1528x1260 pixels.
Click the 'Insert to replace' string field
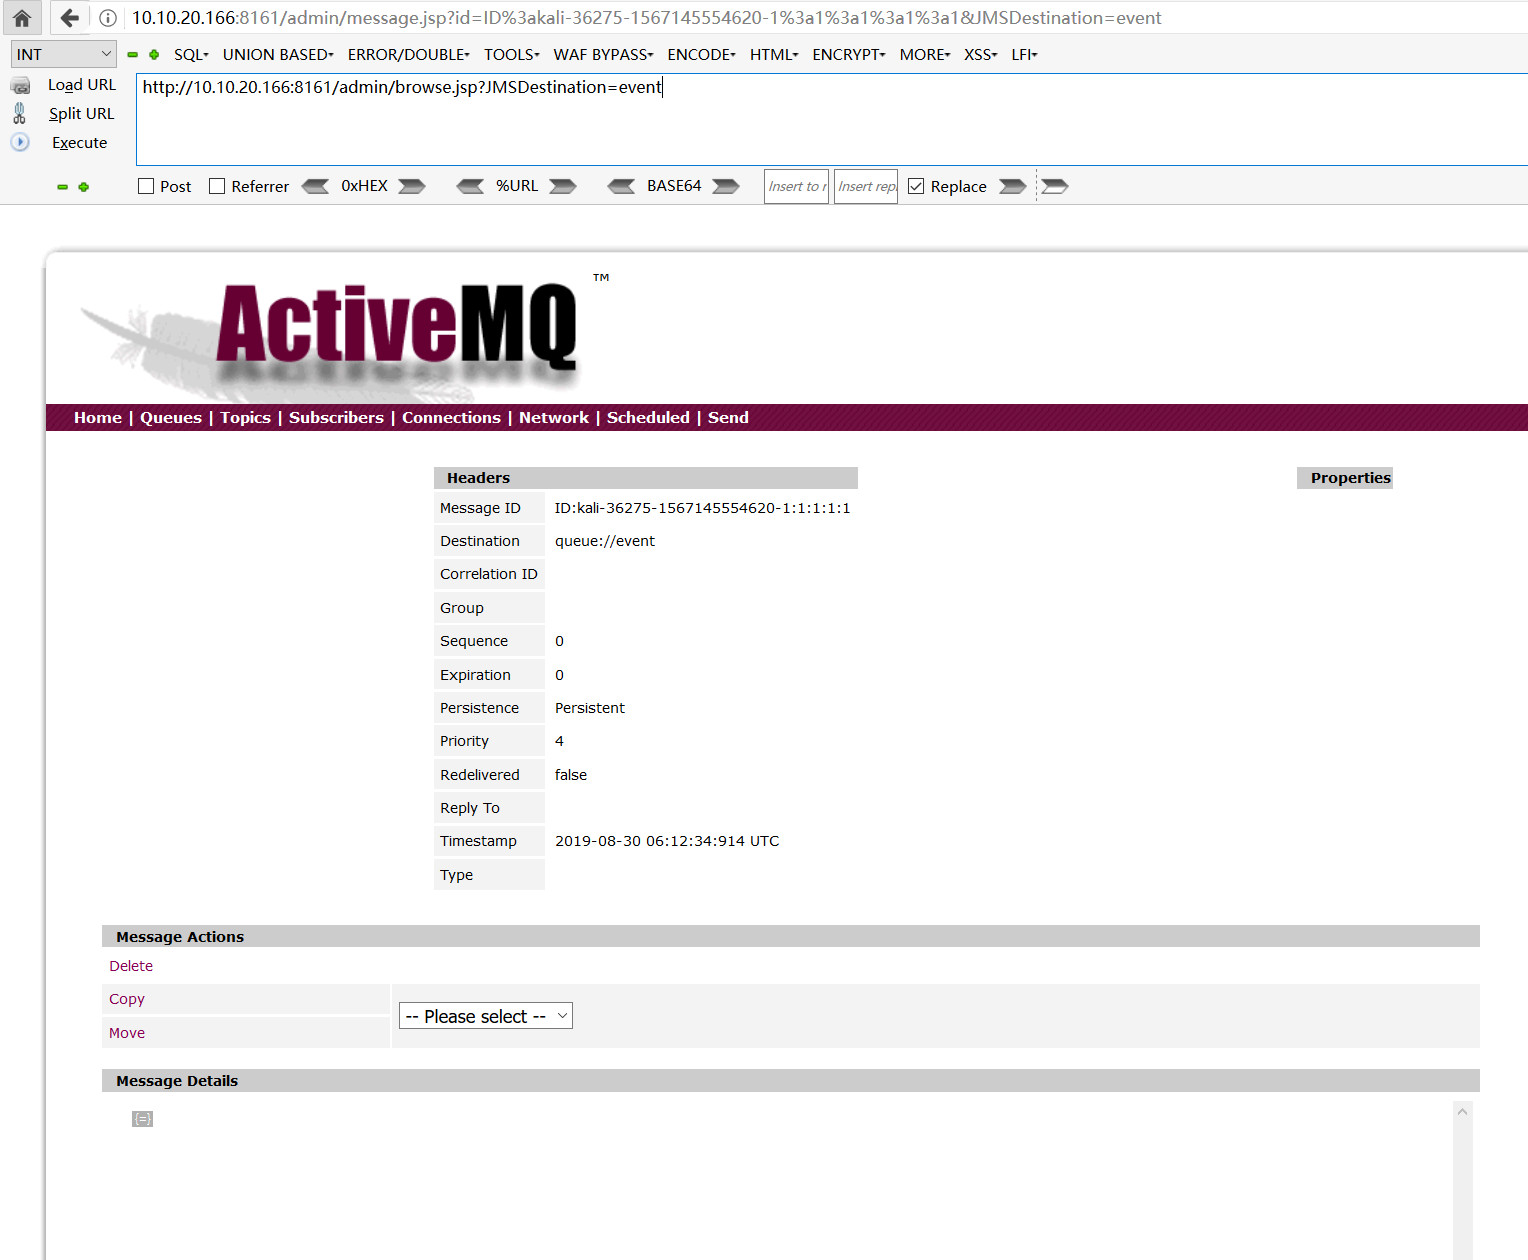coord(796,186)
